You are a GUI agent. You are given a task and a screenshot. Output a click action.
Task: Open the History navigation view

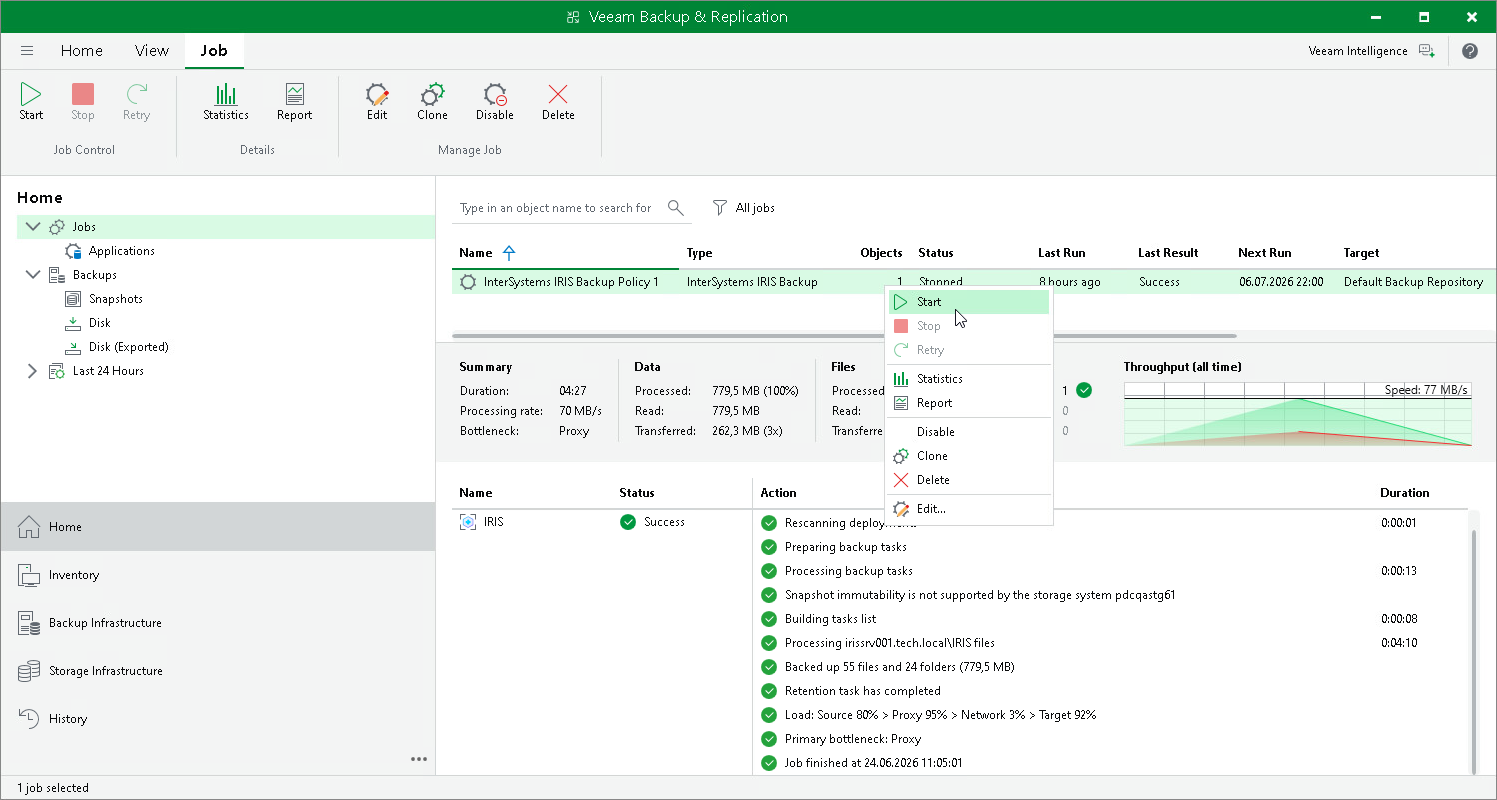pos(218,719)
